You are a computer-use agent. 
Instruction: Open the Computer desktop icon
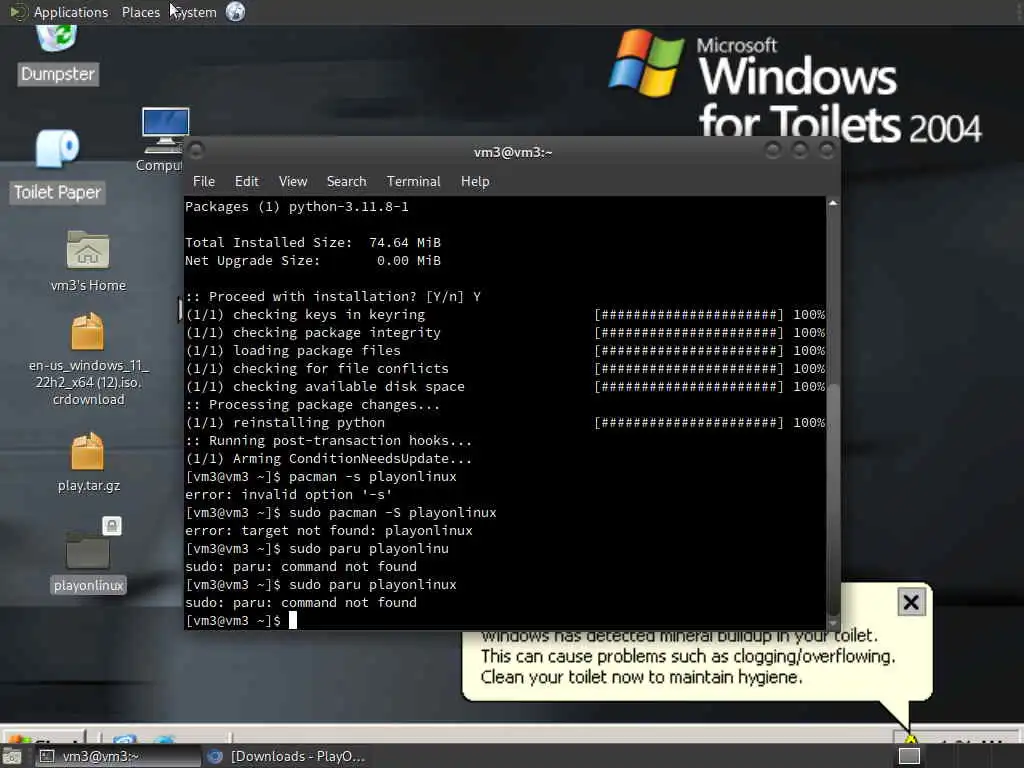pos(165,130)
